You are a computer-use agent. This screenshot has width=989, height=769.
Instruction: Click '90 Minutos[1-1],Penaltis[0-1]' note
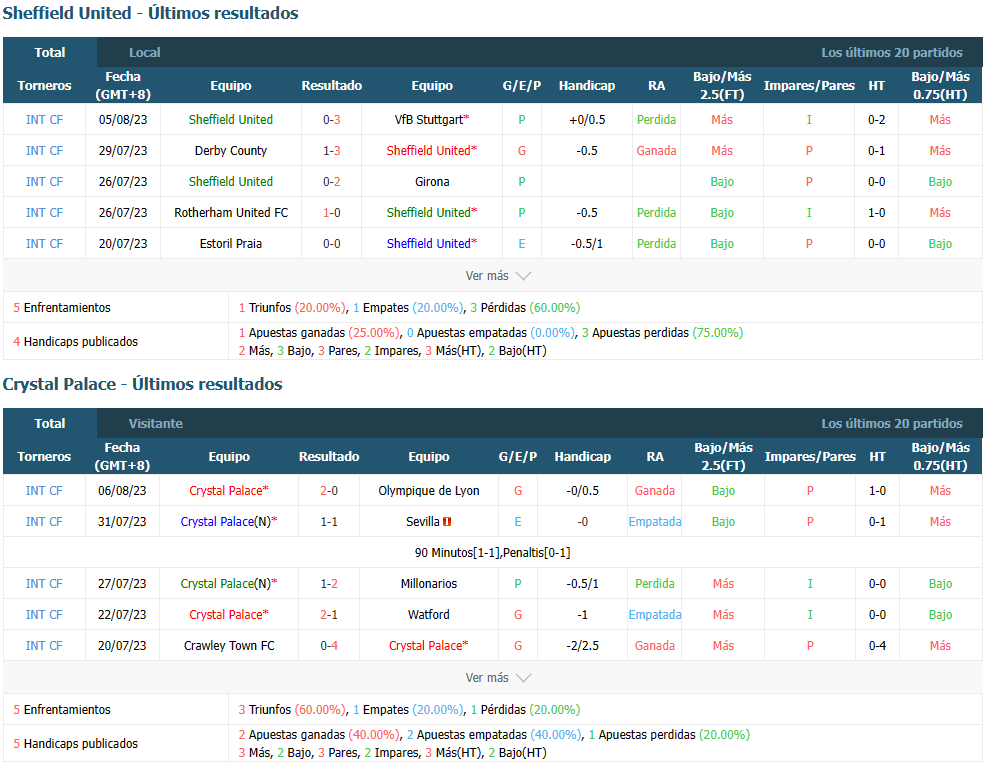tap(493, 552)
